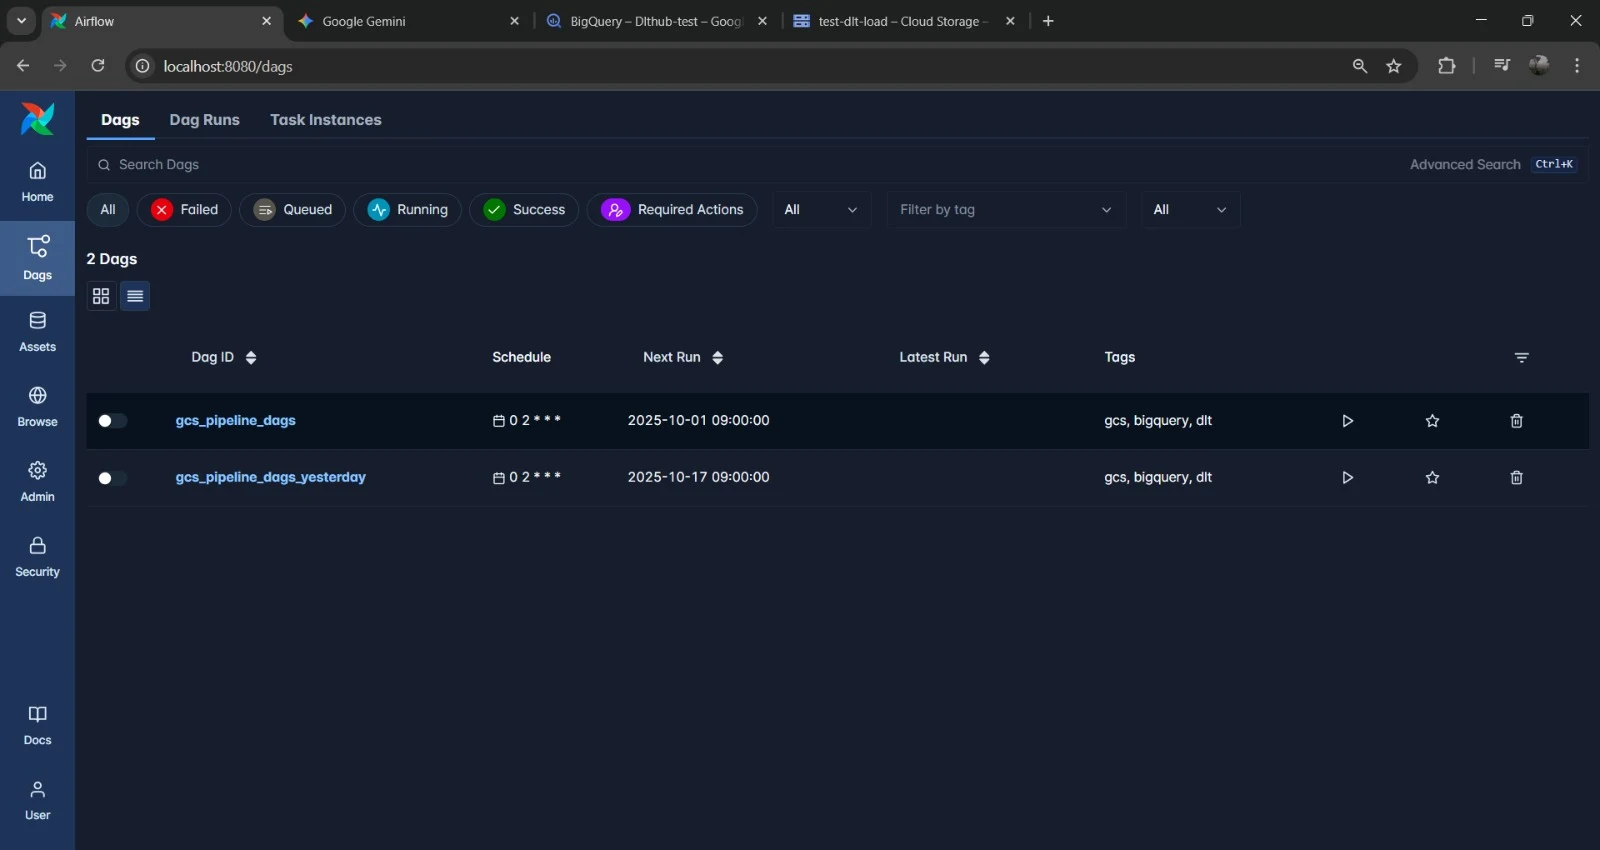
Task: Delete the gcs_pipeline_dags DAG
Action: coord(1516,421)
